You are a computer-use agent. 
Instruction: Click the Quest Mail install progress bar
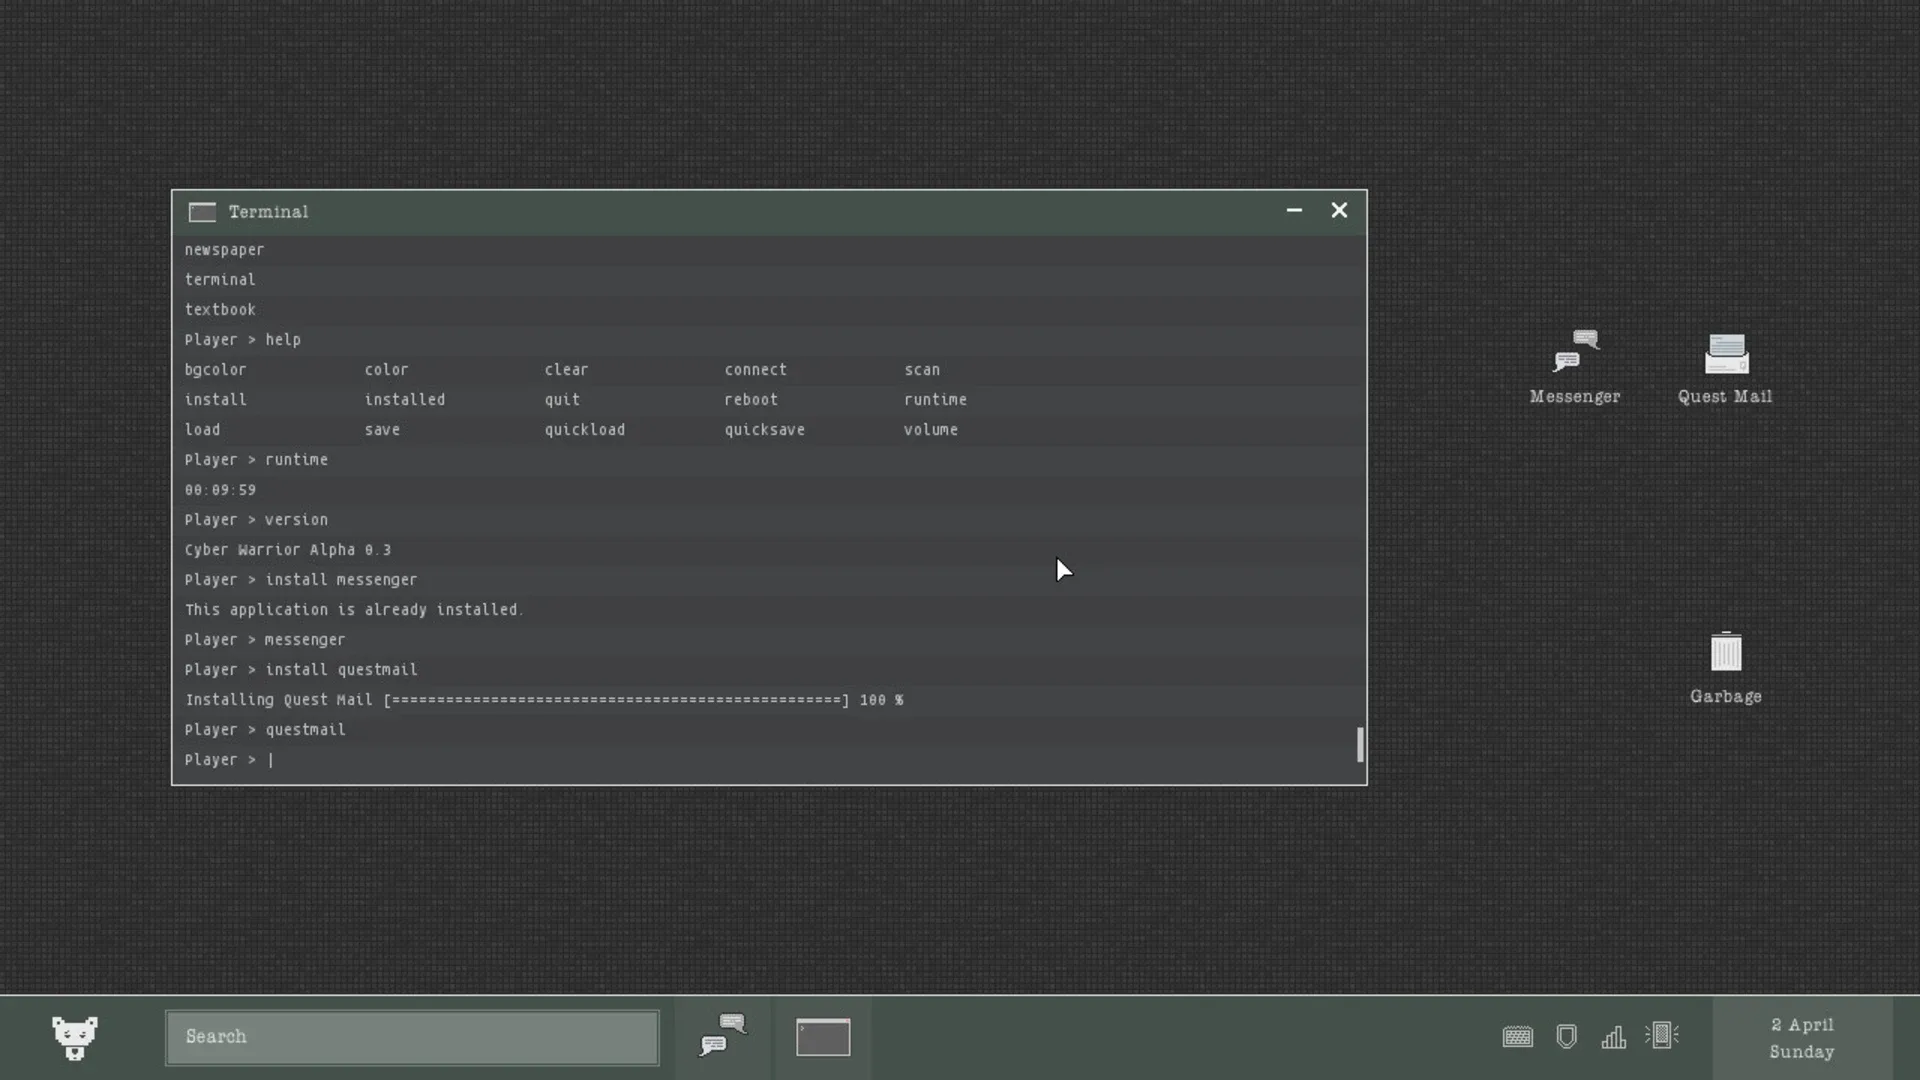616,700
